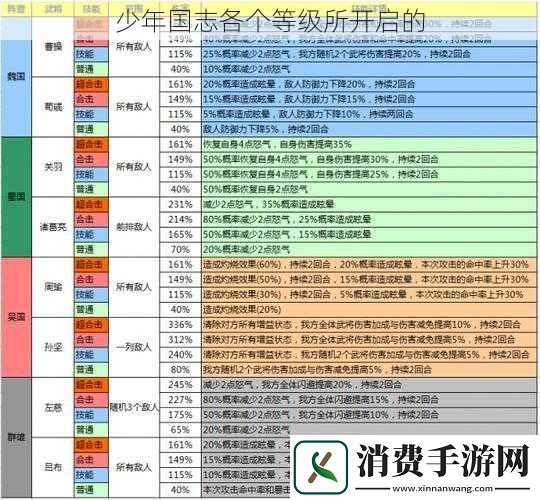Select the 前排敌人 range cell
540x500 pixels.
click(x=134, y=227)
